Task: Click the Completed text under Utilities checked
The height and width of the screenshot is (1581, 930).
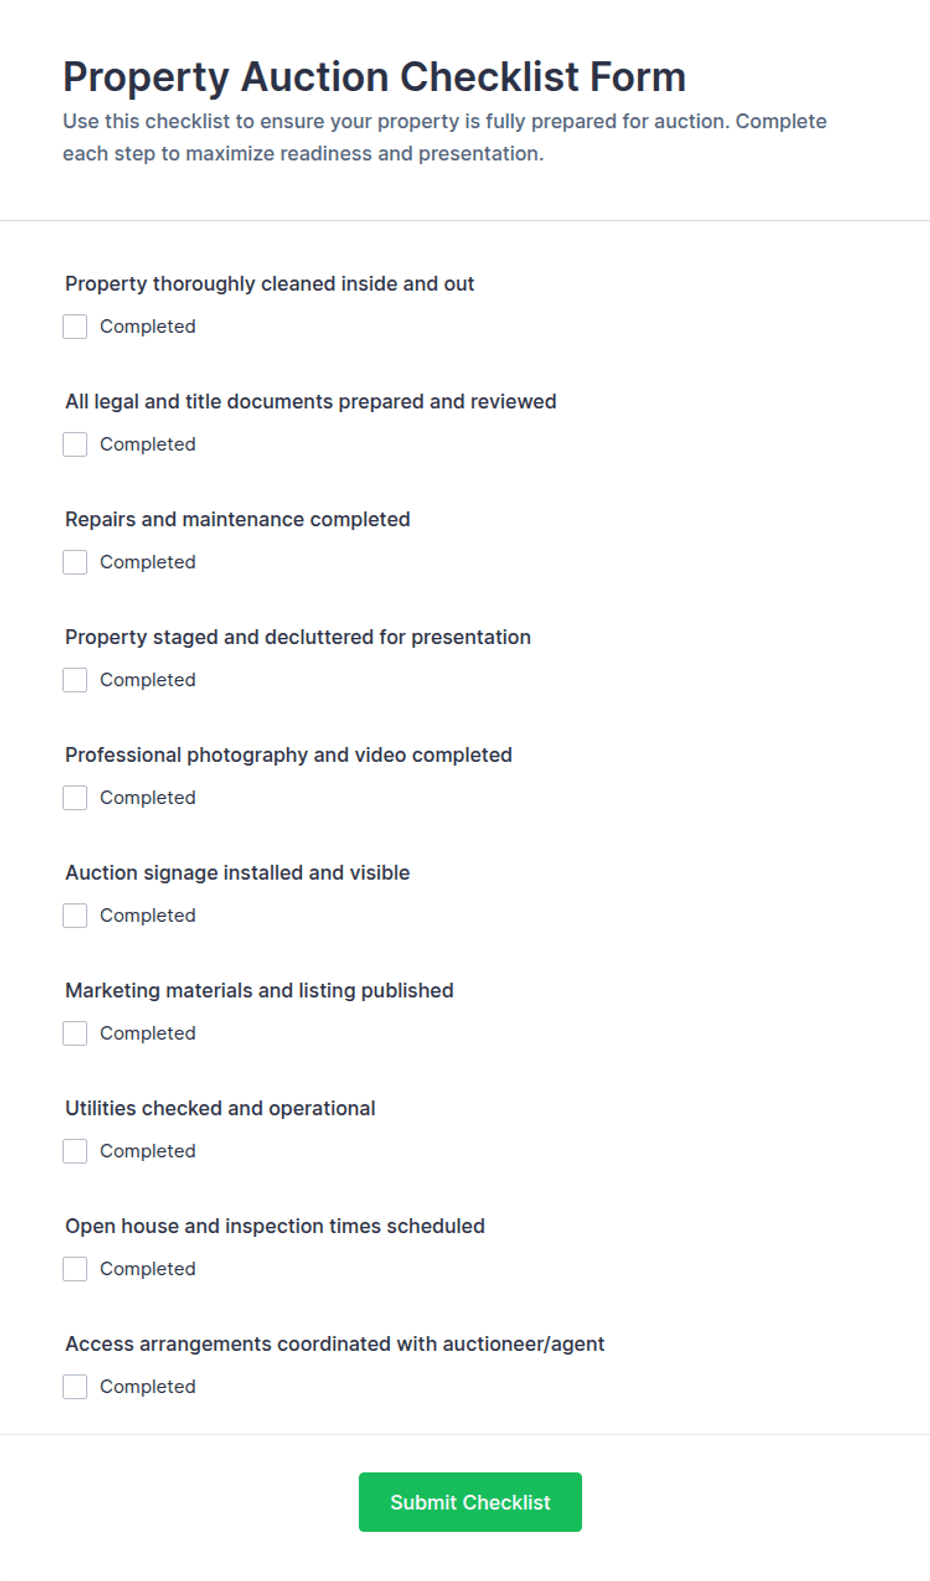Action: pos(148,1151)
